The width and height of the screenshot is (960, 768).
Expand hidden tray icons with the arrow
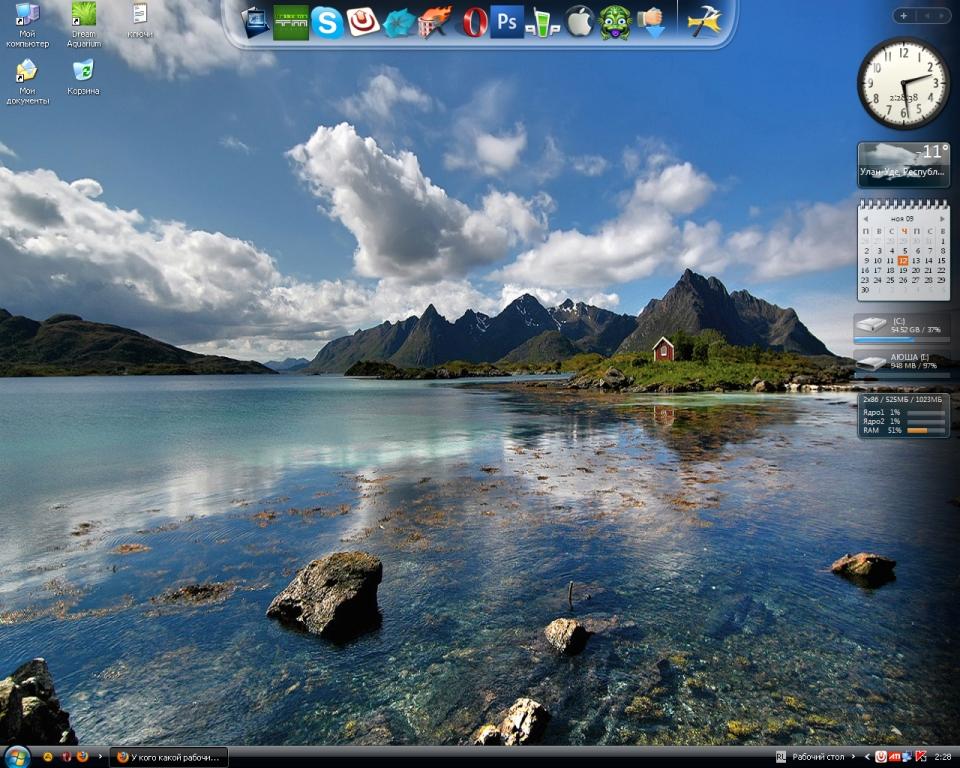coord(867,757)
